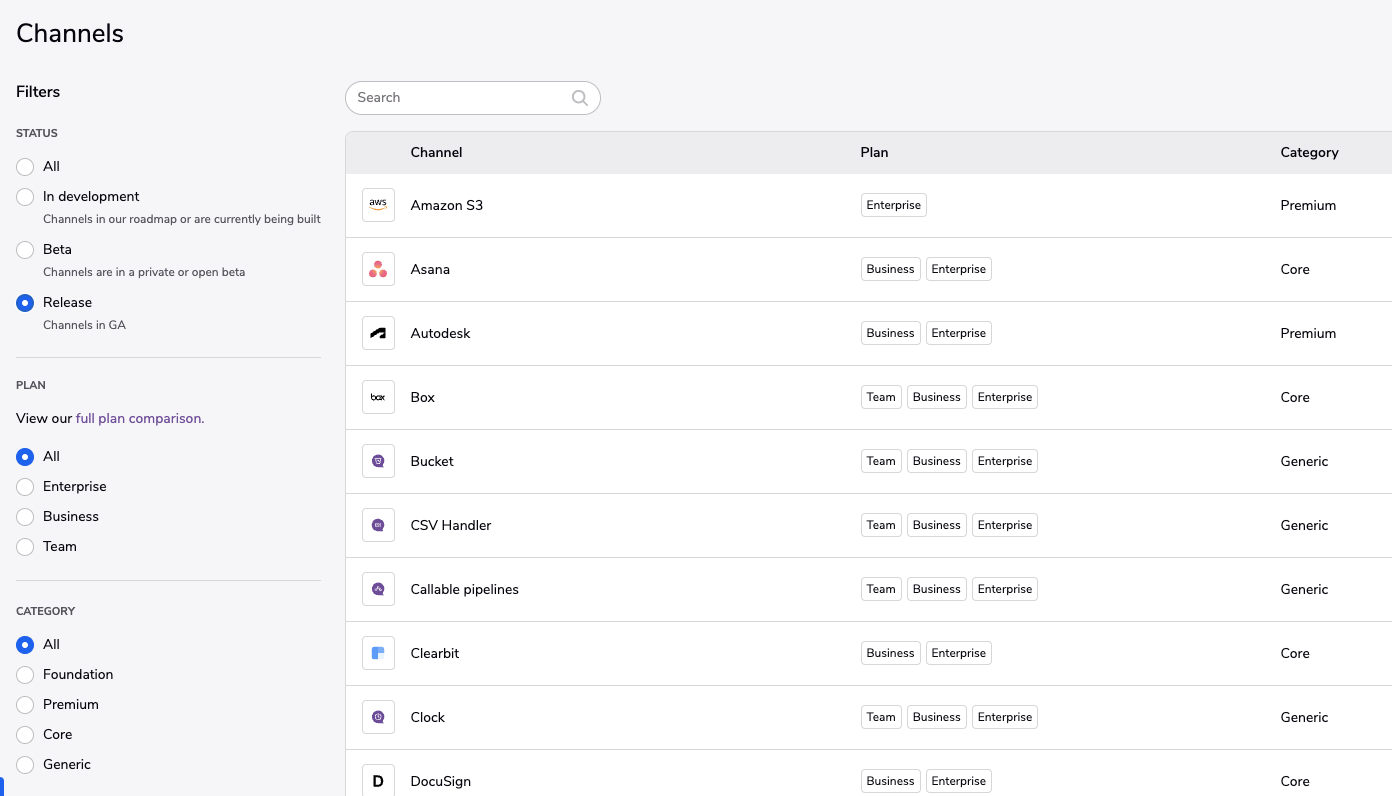Open the Autodesk channel row
Screen dimensions: 1392x796
[869, 333]
